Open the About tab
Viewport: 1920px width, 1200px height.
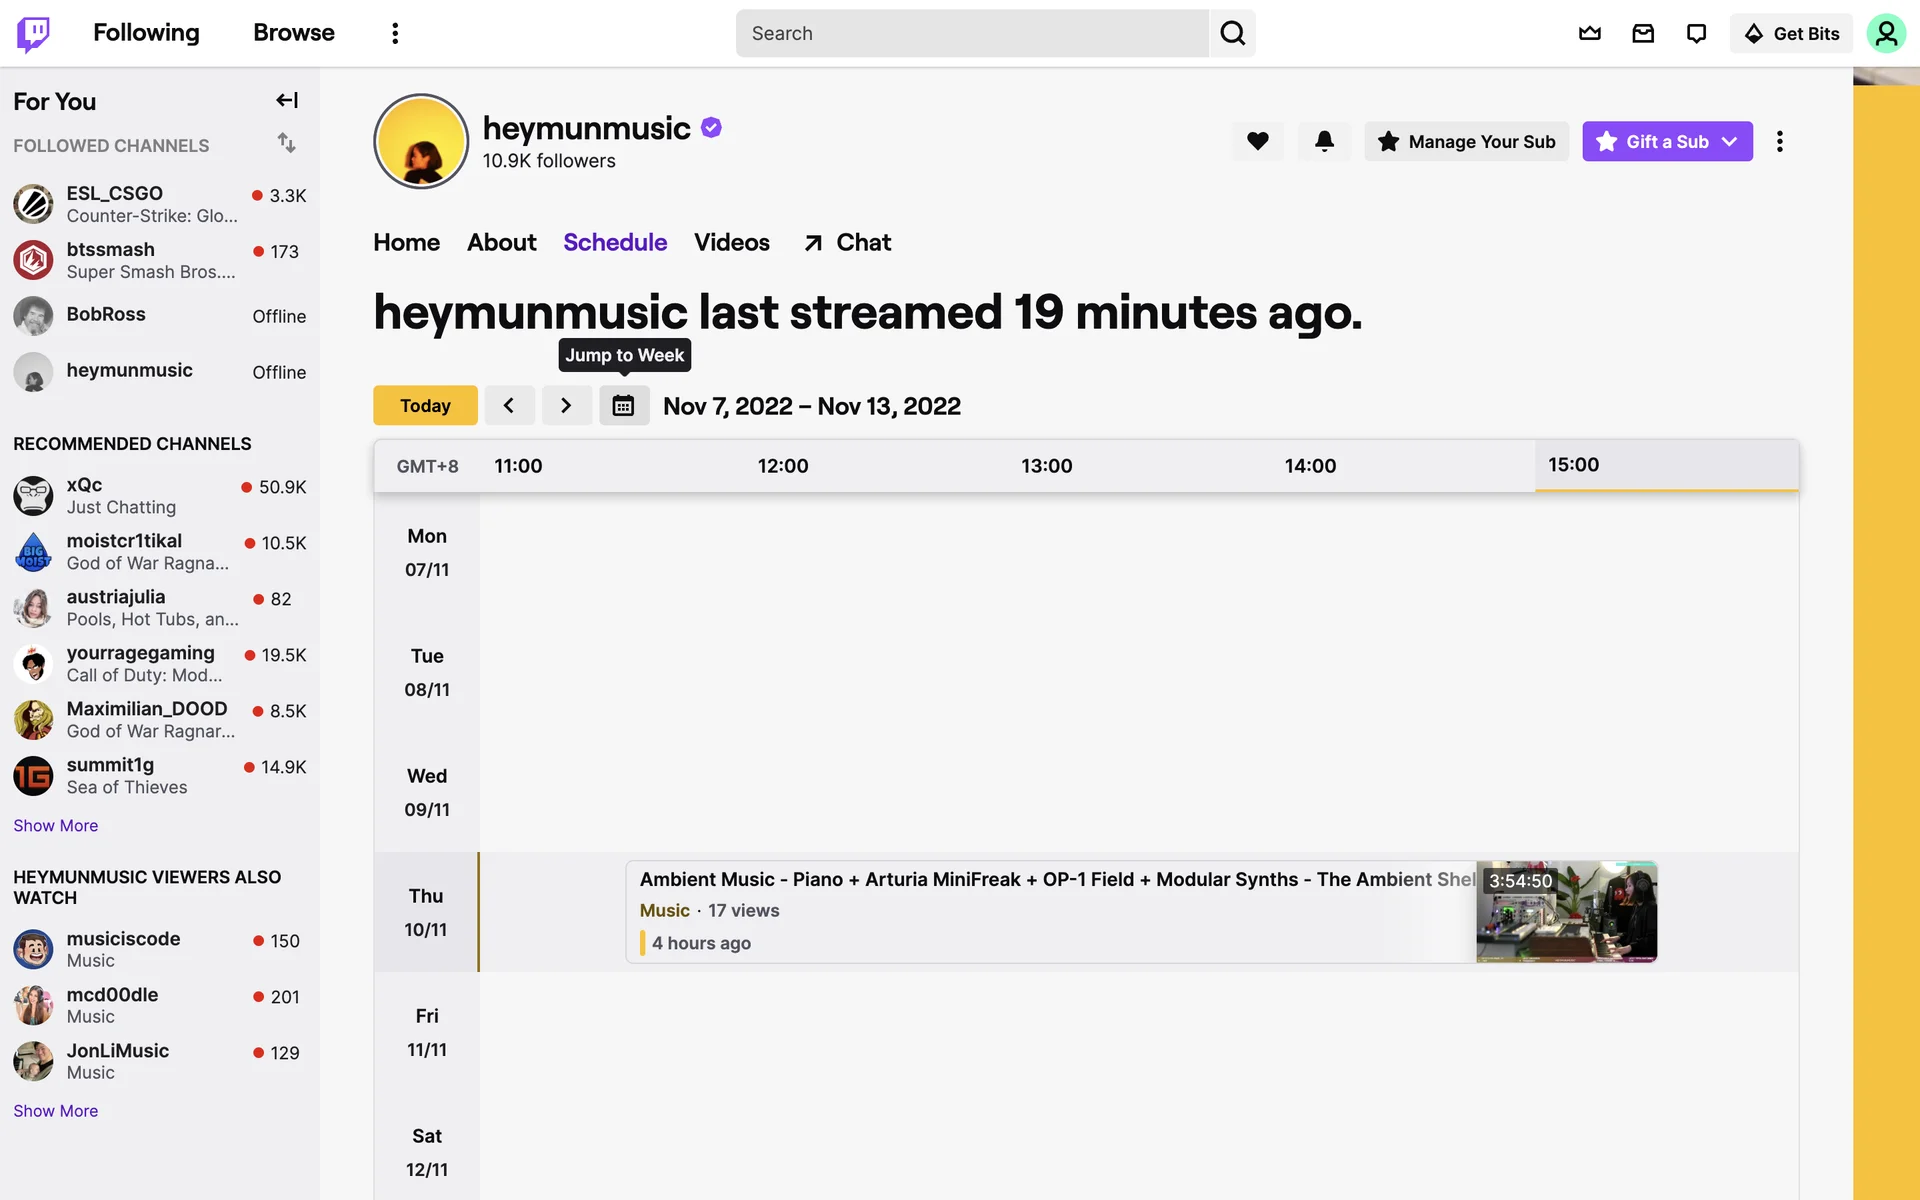(501, 242)
